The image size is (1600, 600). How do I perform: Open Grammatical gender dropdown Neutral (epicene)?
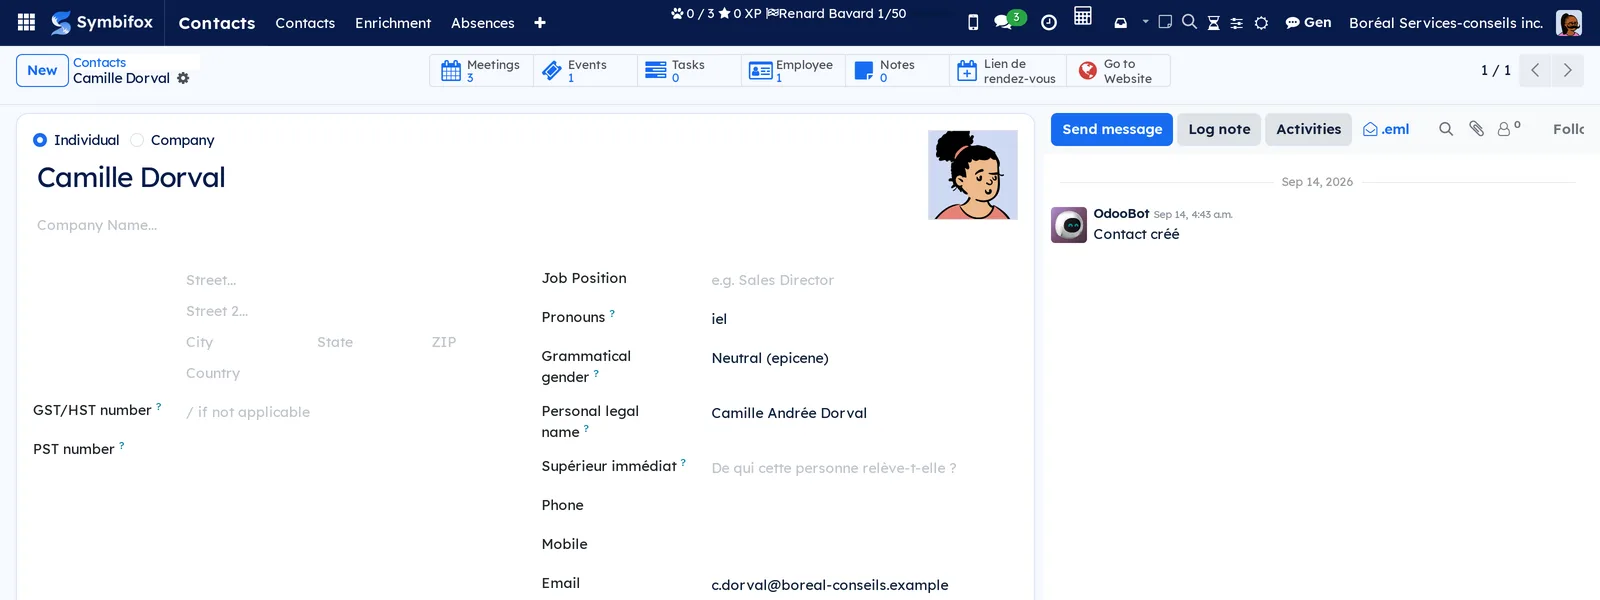pyautogui.click(x=864, y=358)
